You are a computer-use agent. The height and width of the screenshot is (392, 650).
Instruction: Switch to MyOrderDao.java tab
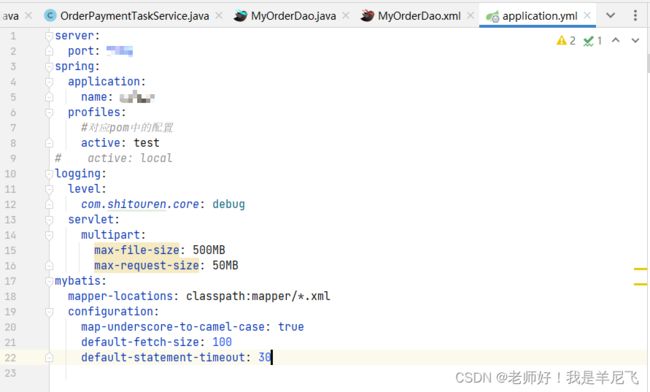(293, 16)
